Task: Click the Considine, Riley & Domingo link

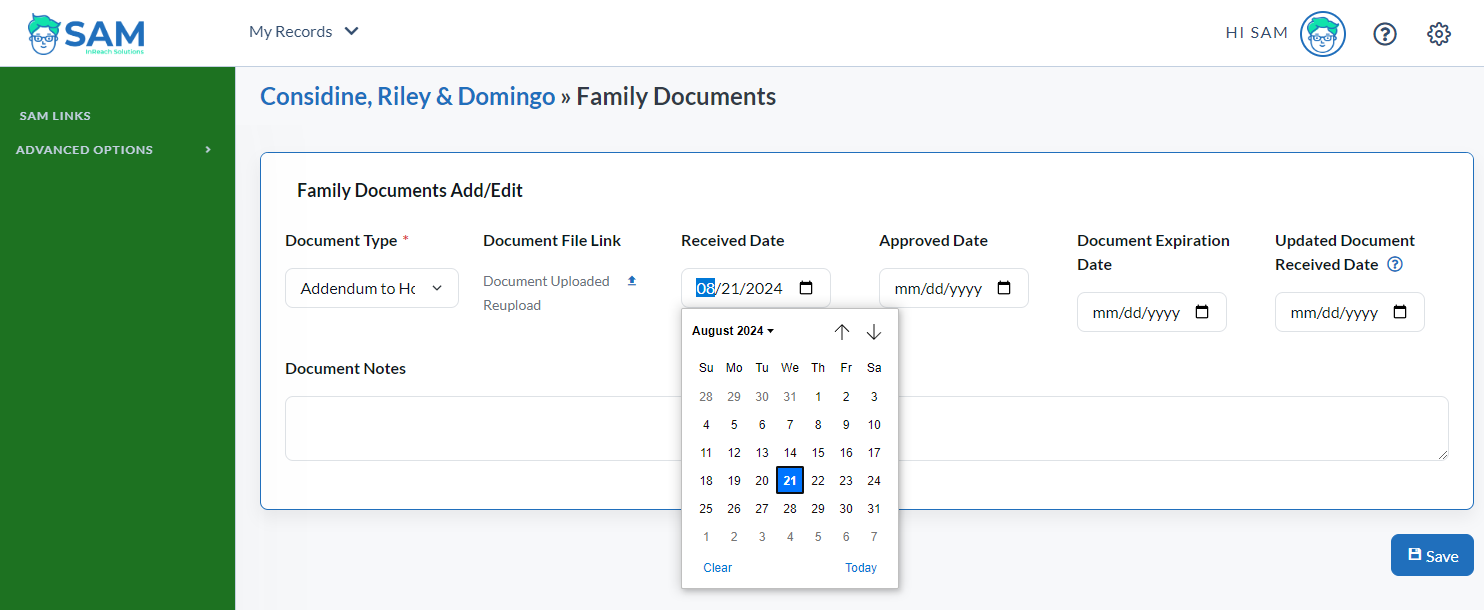Action: [407, 97]
